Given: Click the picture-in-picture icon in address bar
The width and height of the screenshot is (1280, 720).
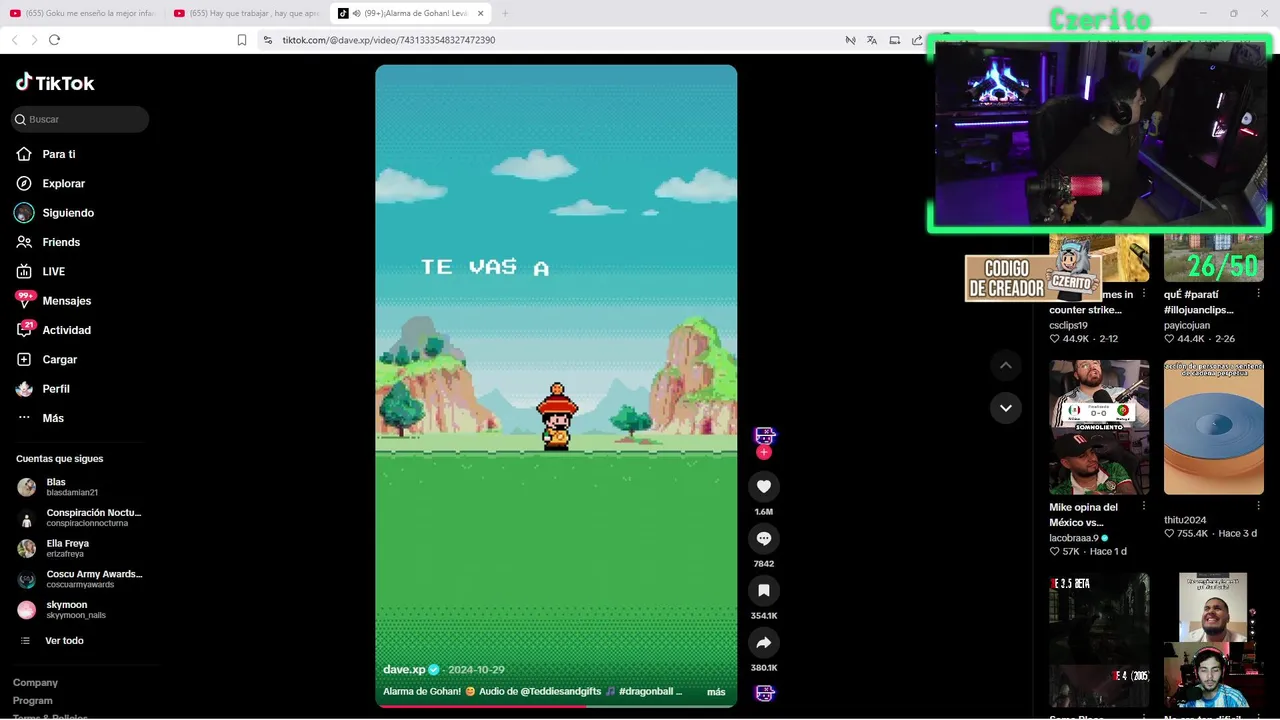Looking at the screenshot, I should tap(895, 40).
